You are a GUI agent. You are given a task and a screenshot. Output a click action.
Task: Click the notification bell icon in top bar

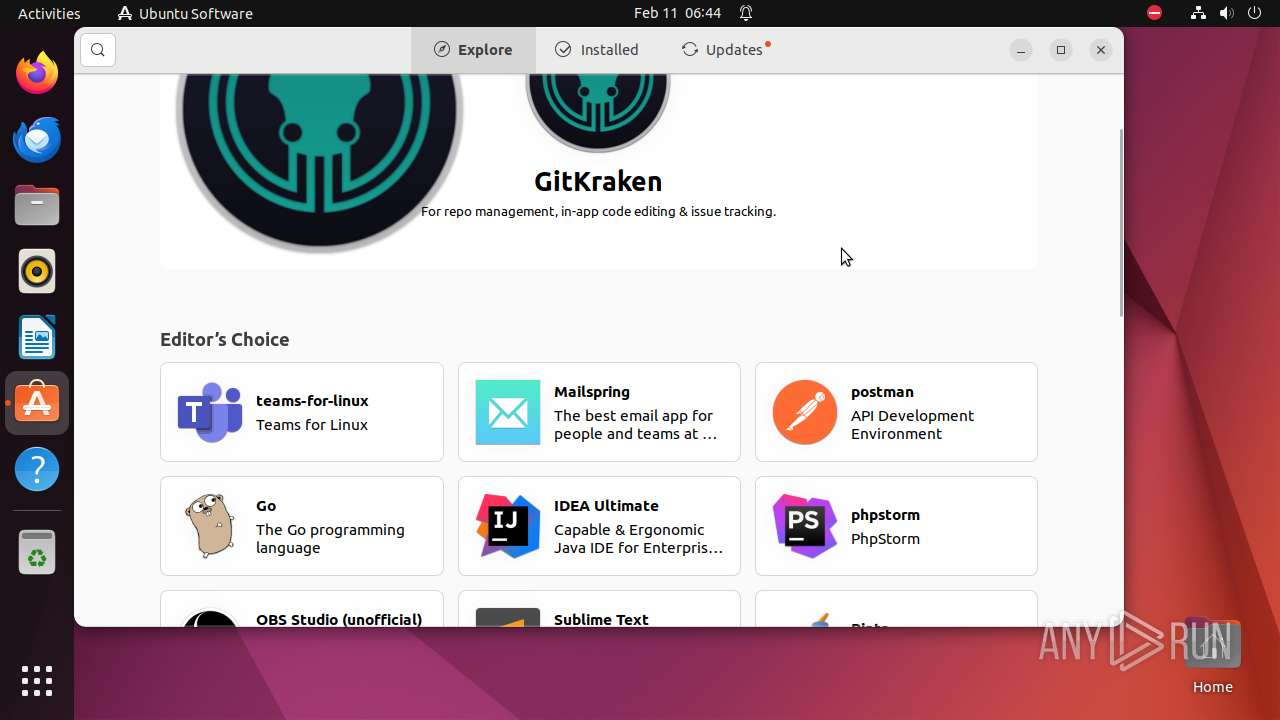pyautogui.click(x=746, y=13)
